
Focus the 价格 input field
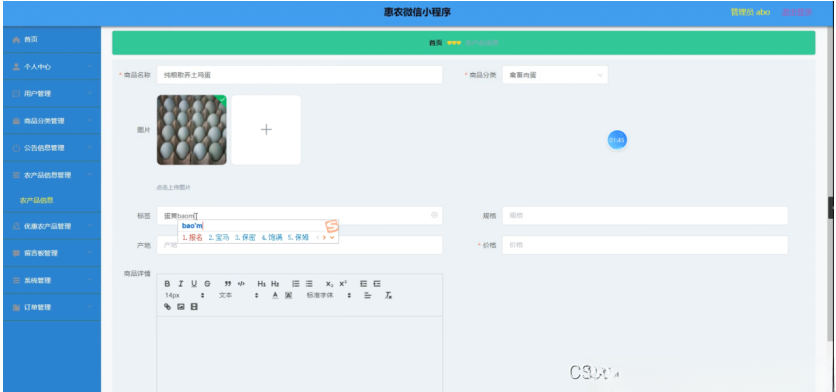(645, 245)
